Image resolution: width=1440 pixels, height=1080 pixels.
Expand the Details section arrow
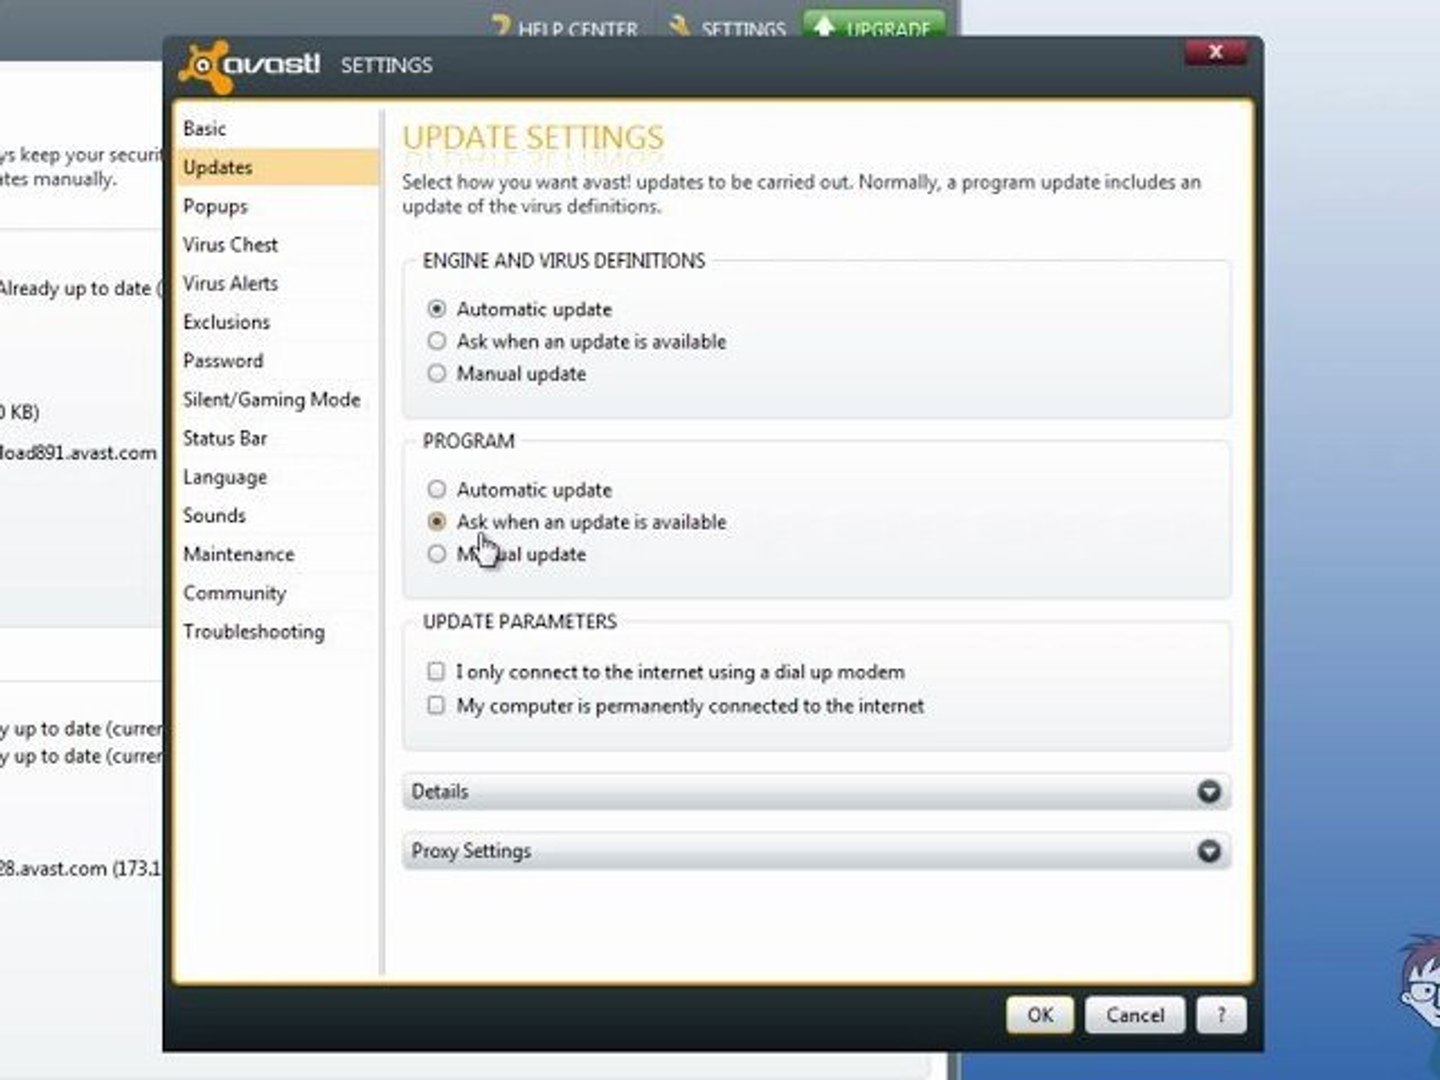point(1209,792)
